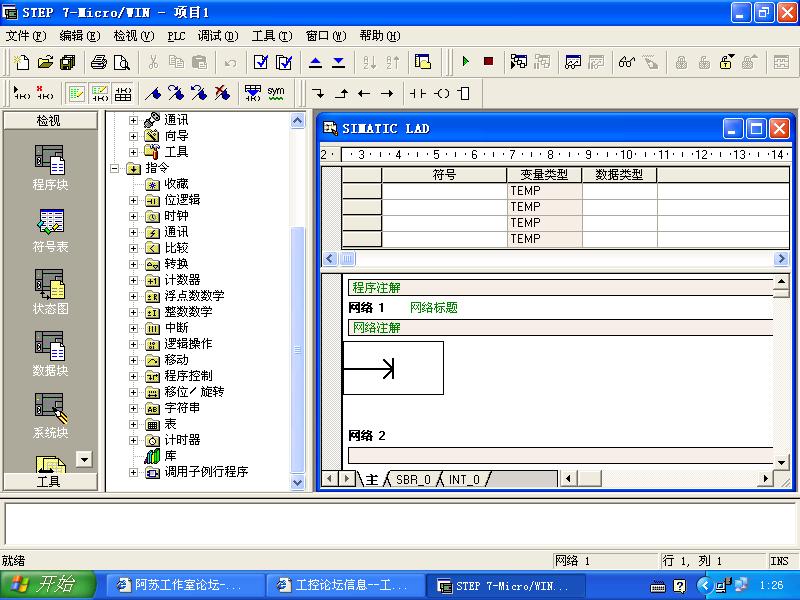Click the 网络标题 title text

coord(434,308)
